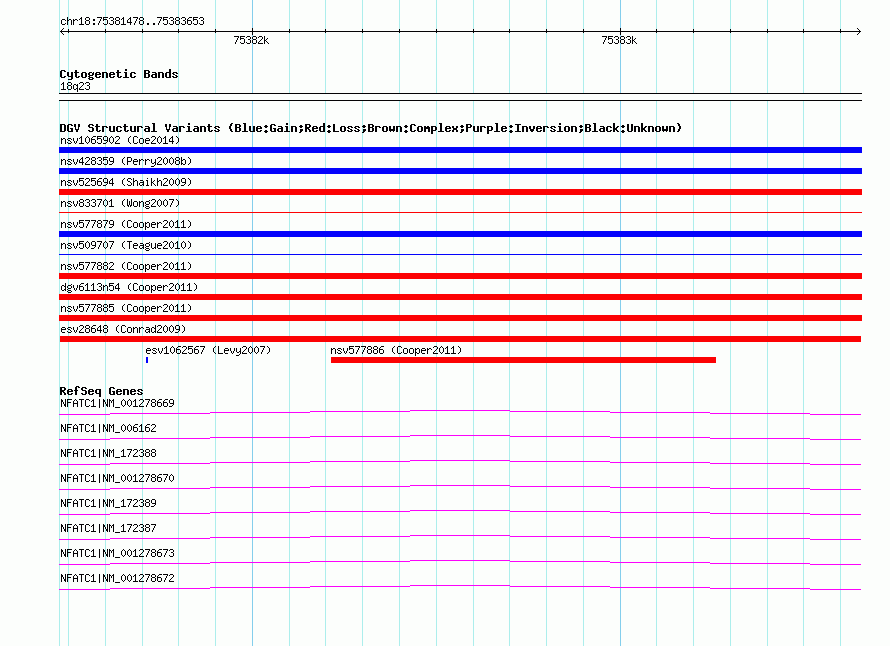The image size is (890, 646).
Task: Open variant nsv577882 (Cooper2011) label
Action: tap(126, 266)
